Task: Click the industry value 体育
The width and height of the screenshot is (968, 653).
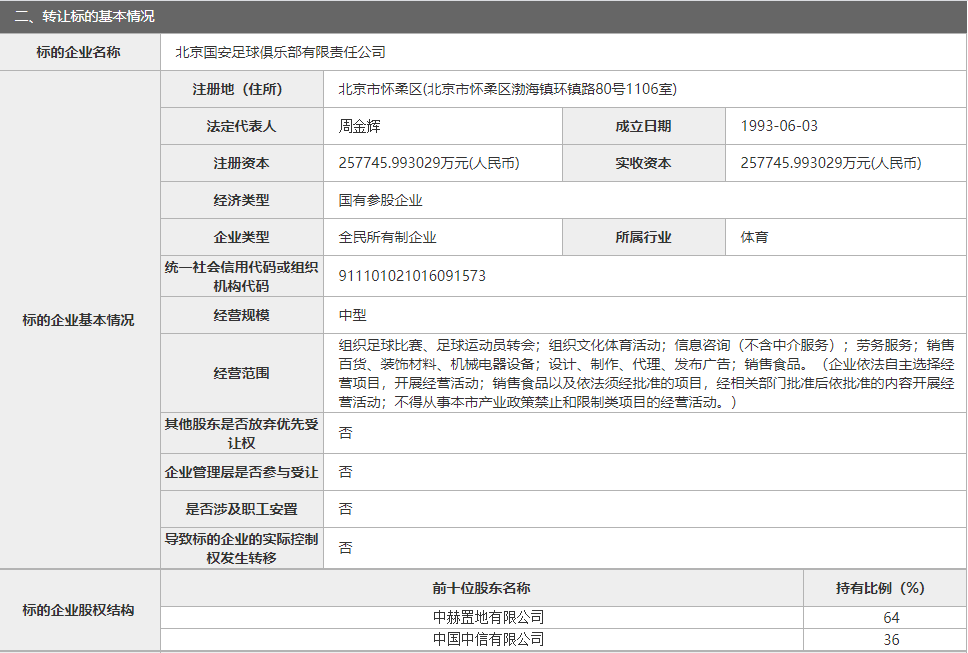Action: pyautogui.click(x=754, y=237)
